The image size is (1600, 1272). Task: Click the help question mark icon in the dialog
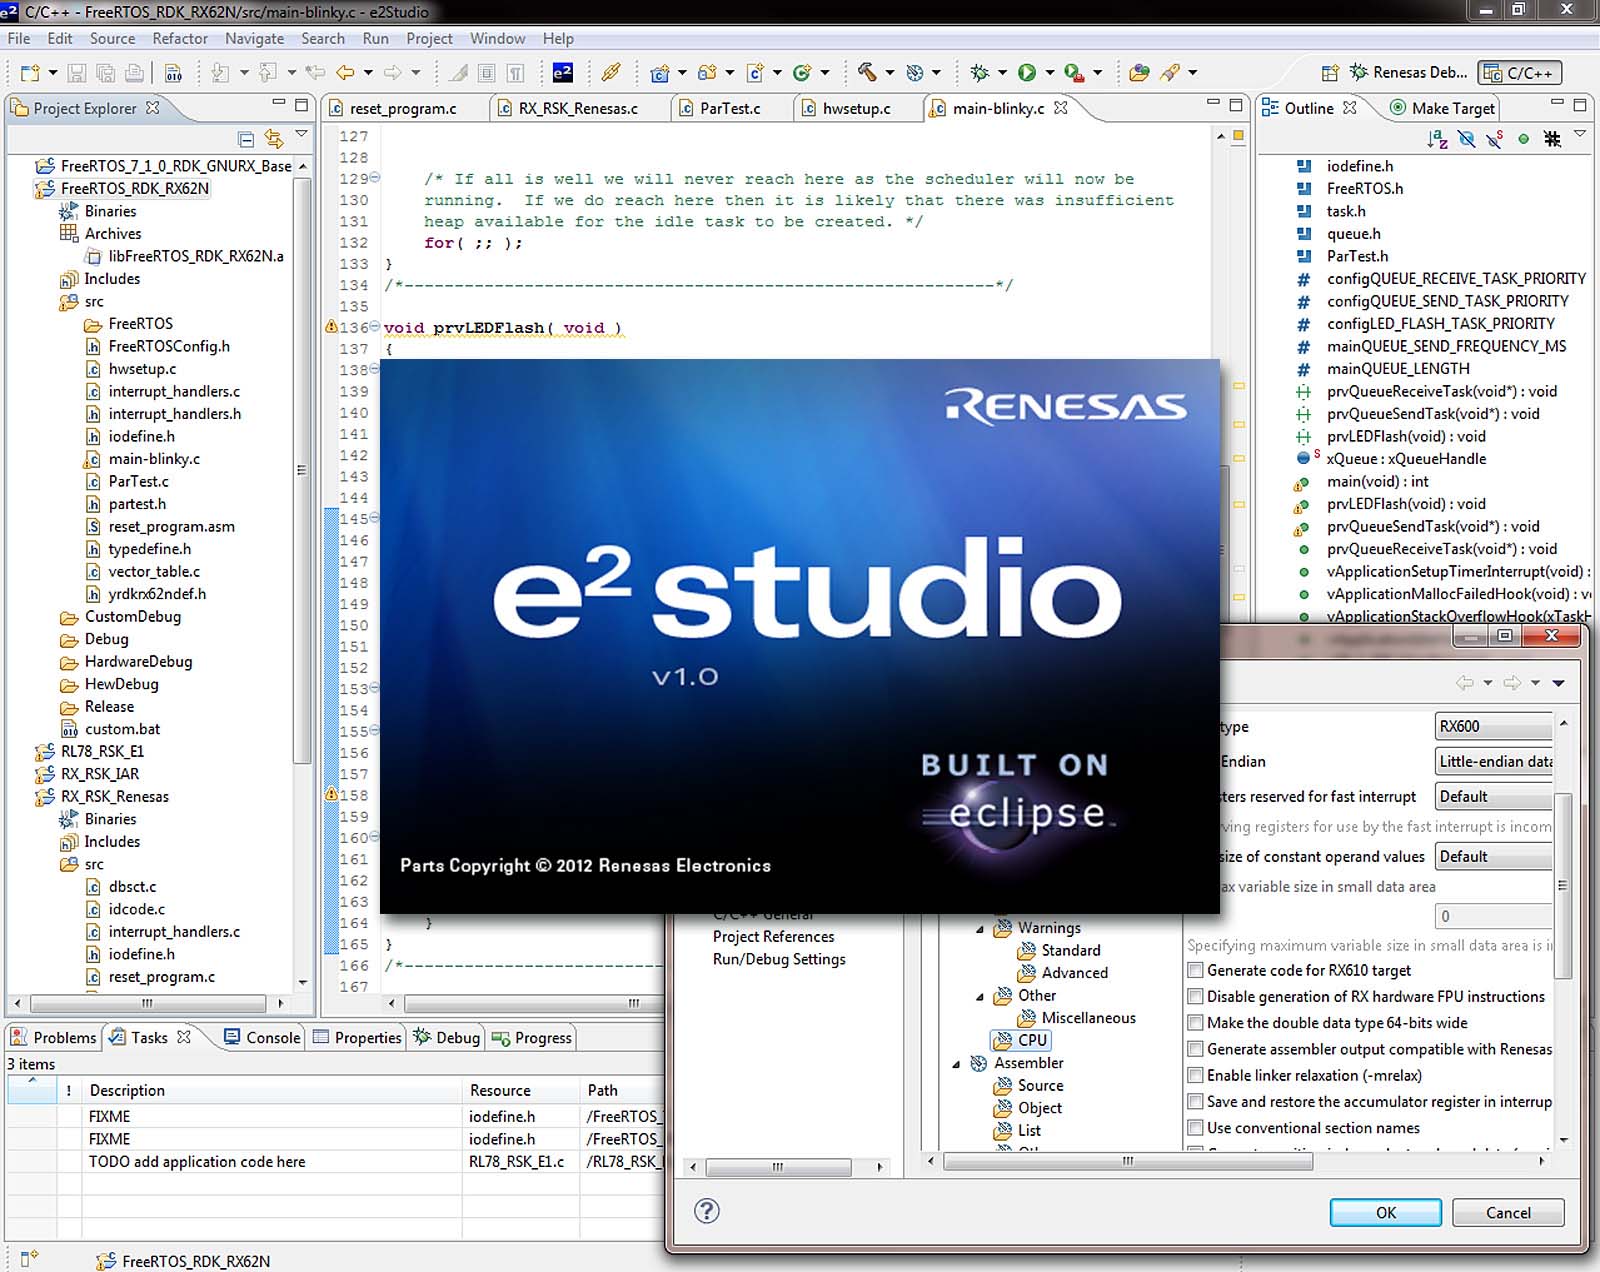tap(707, 1211)
